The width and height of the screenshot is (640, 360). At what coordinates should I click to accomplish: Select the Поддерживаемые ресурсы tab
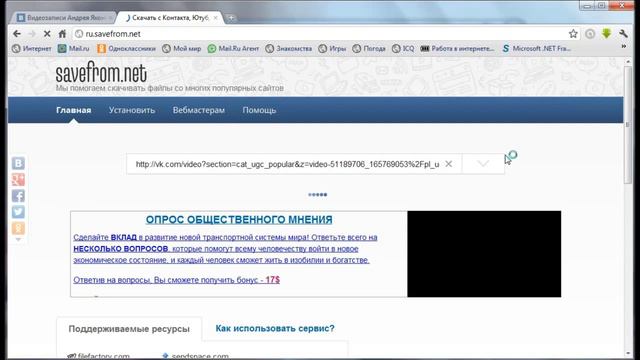coord(129,329)
